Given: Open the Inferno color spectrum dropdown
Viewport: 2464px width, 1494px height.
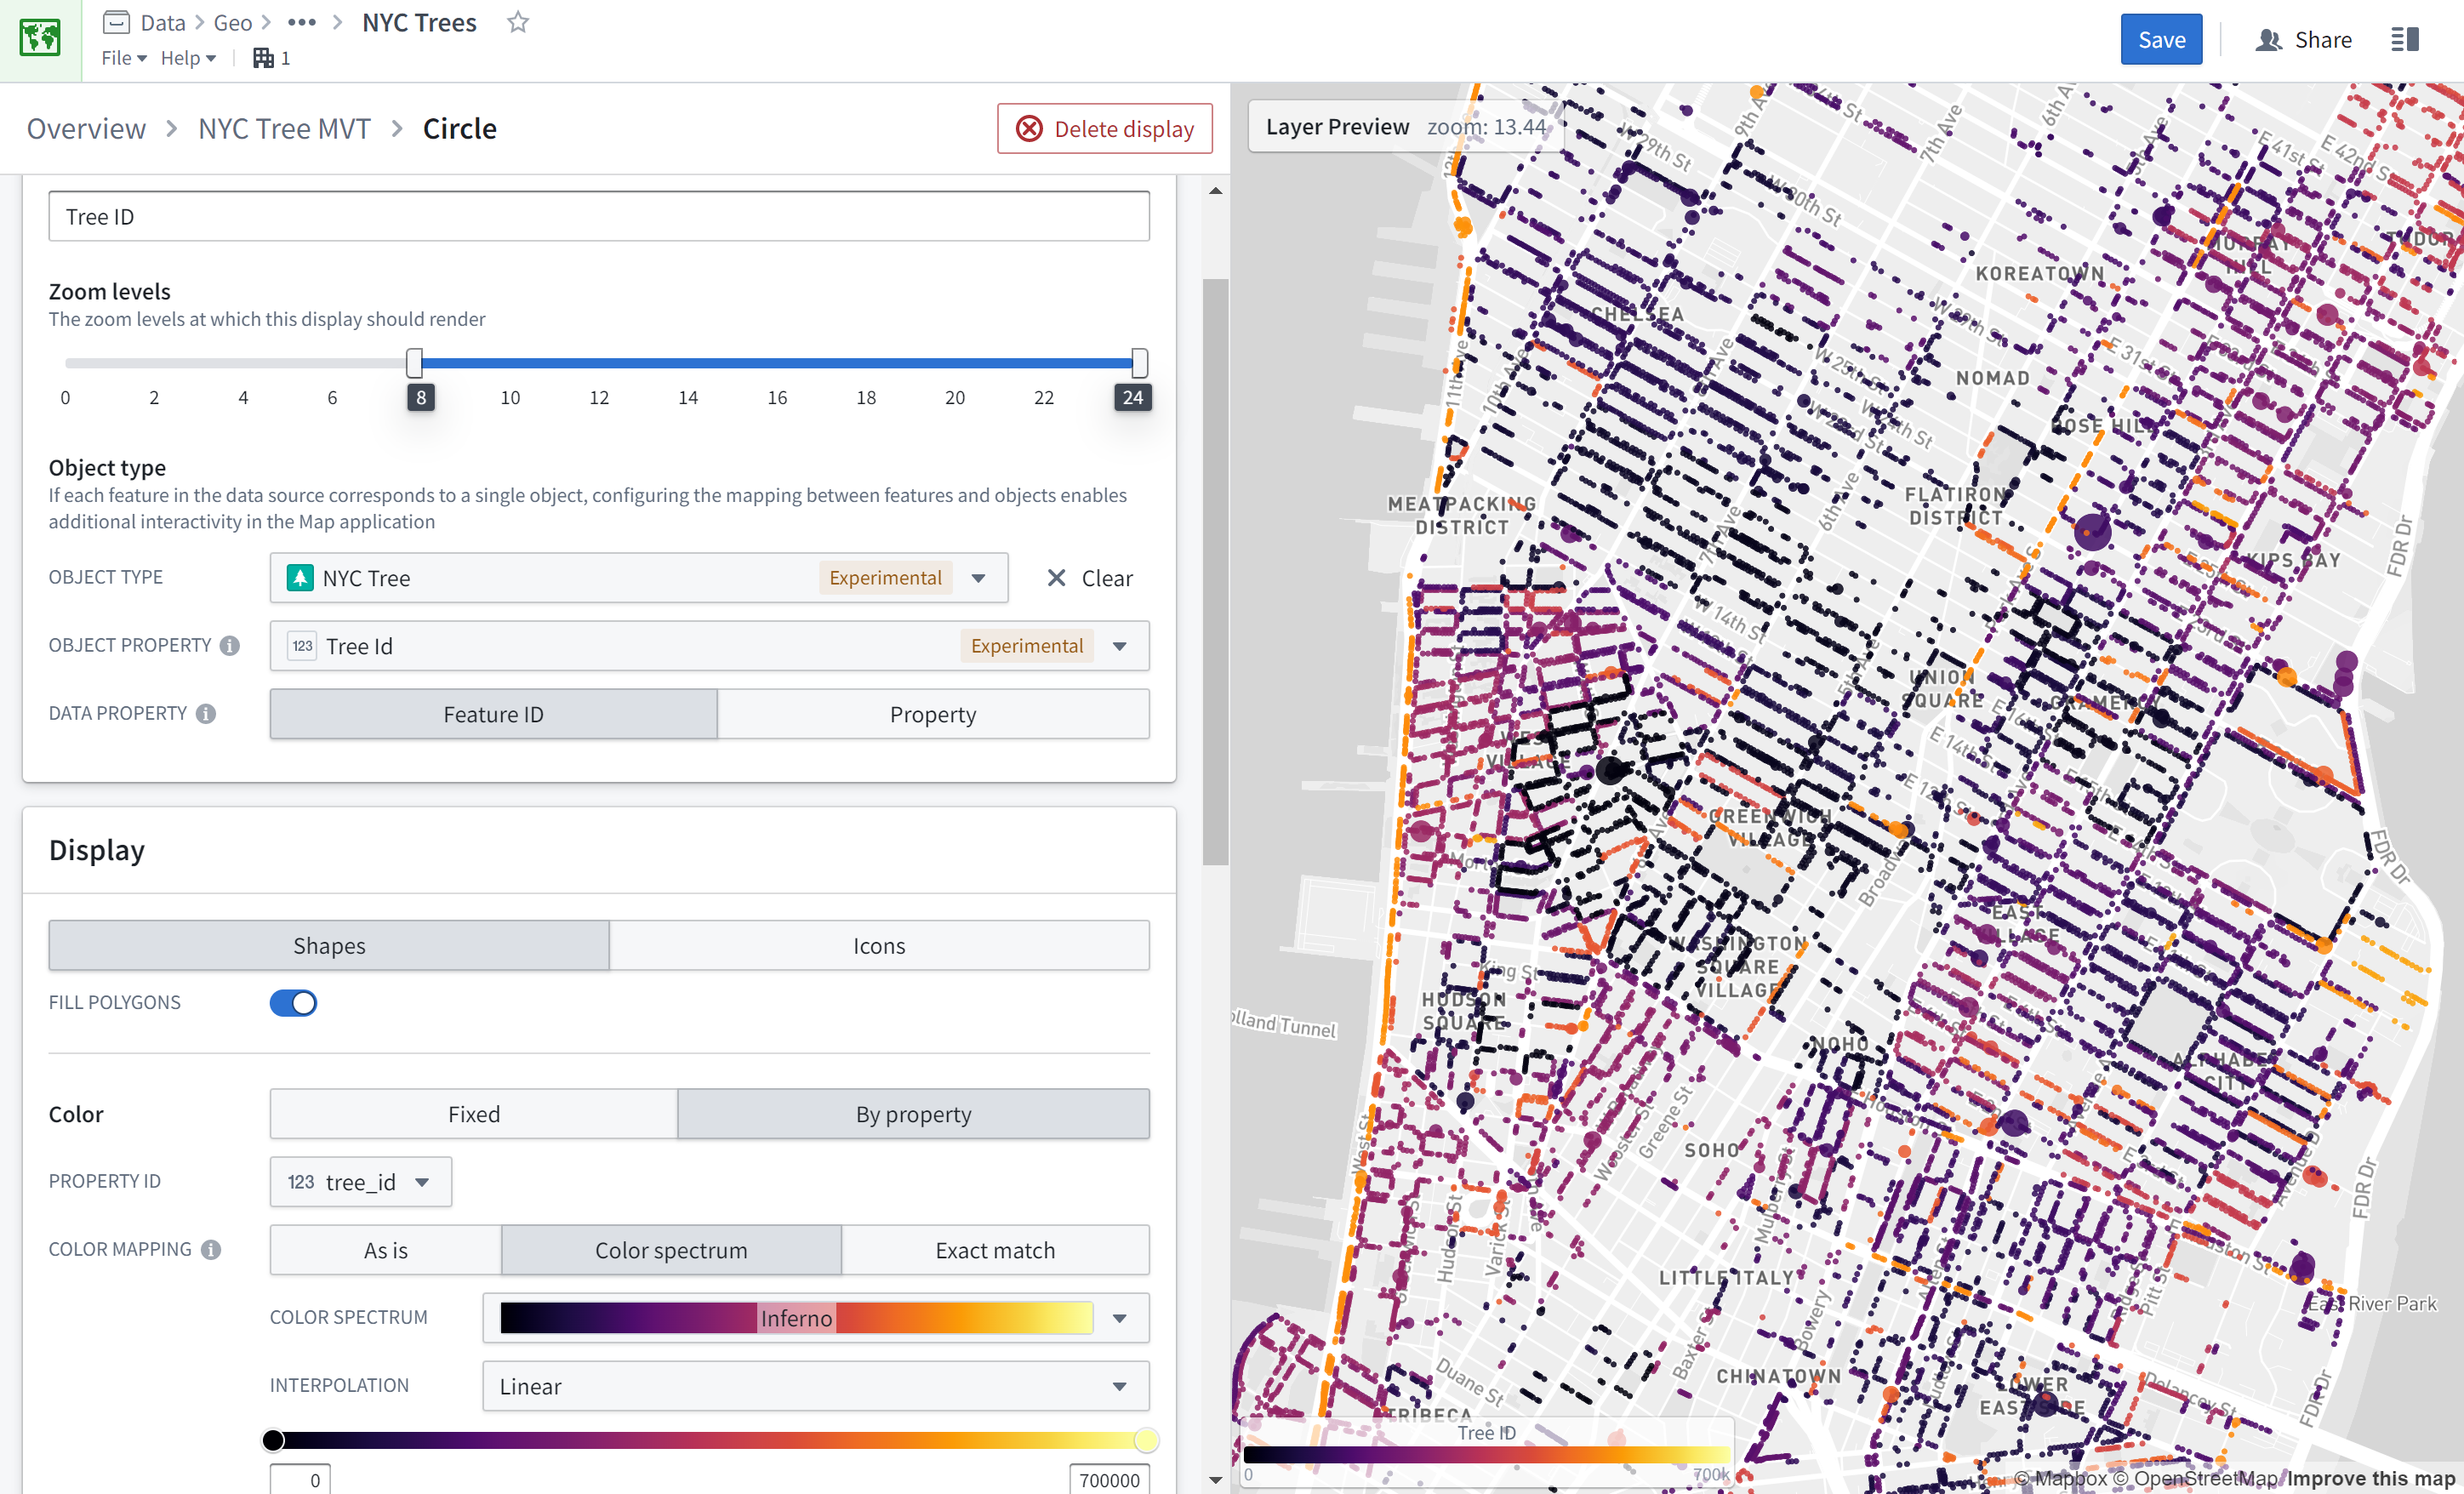Looking at the screenshot, I should pyautogui.click(x=816, y=1318).
